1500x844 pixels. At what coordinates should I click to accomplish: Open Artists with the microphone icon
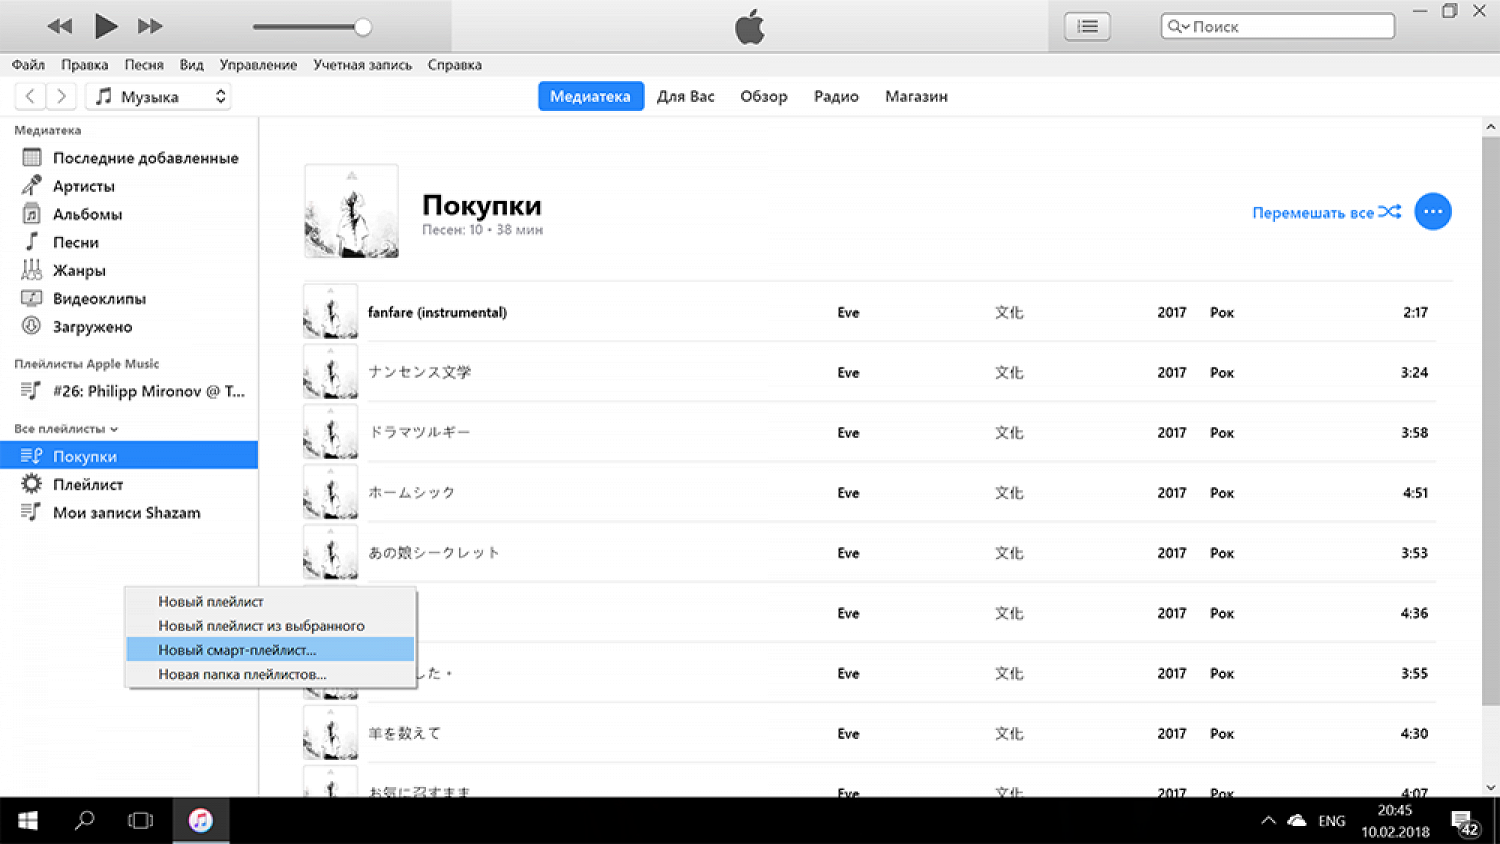click(83, 186)
